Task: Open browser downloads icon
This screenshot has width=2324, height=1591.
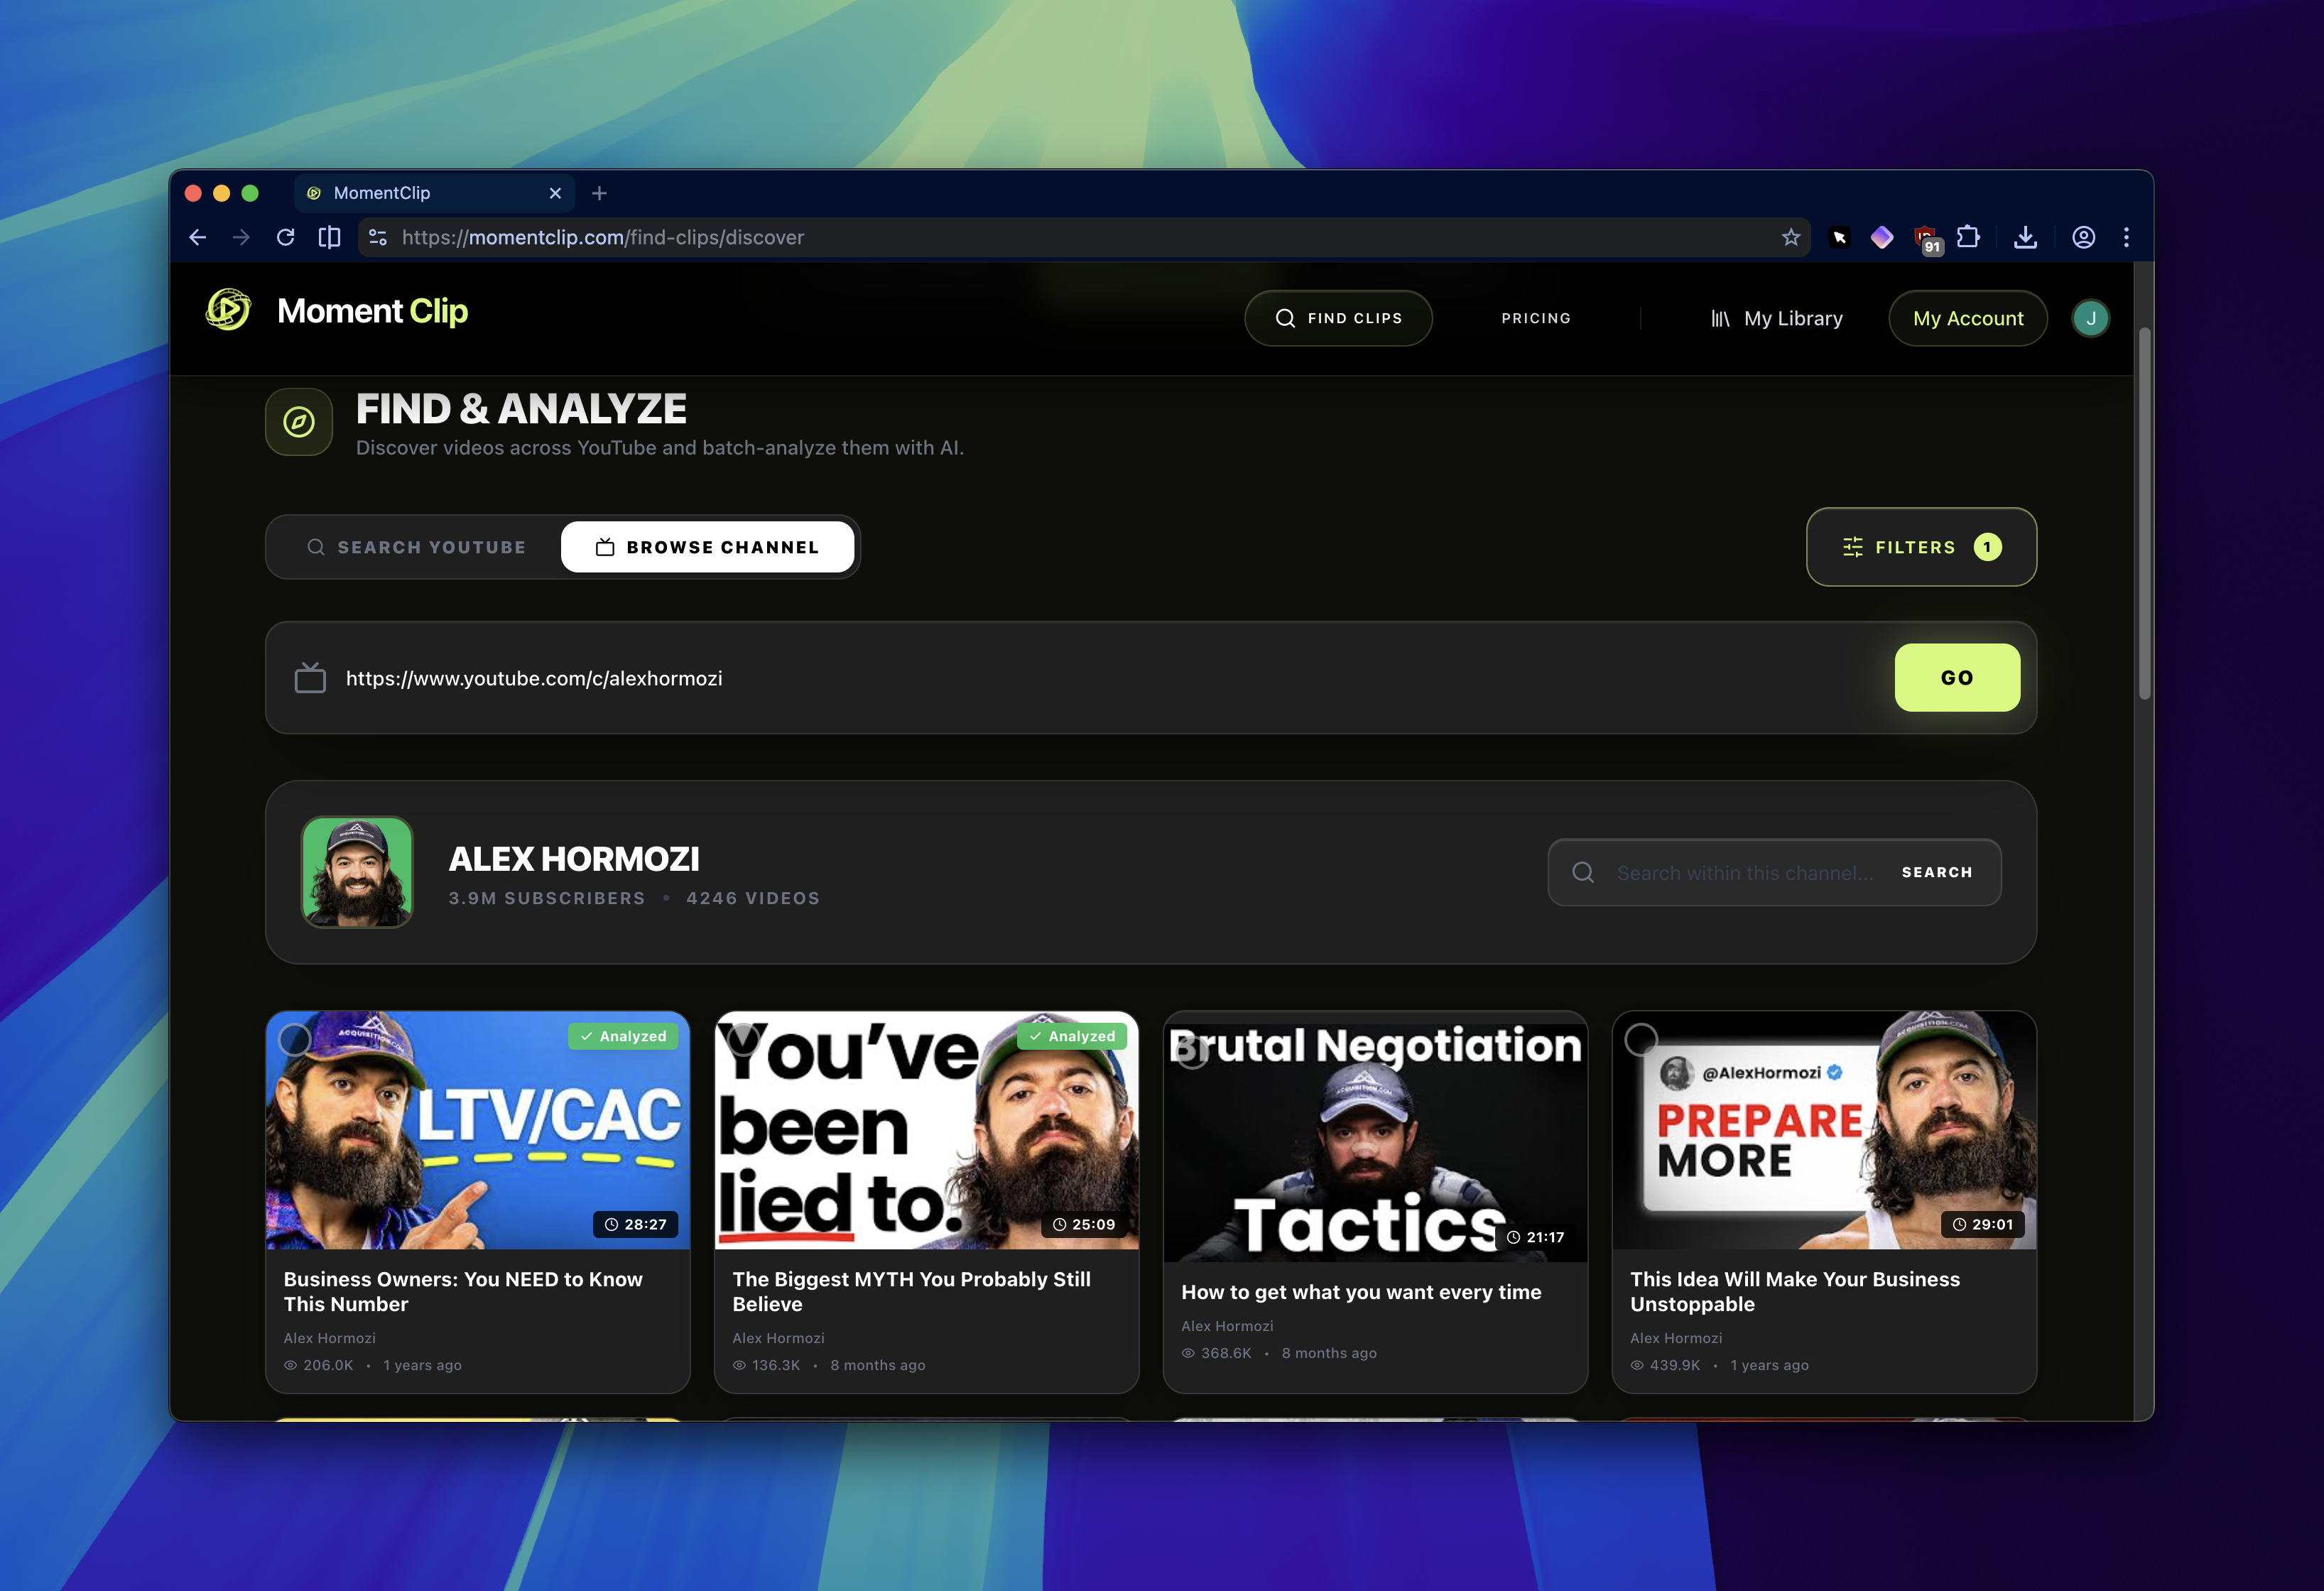Action: pyautogui.click(x=2025, y=238)
